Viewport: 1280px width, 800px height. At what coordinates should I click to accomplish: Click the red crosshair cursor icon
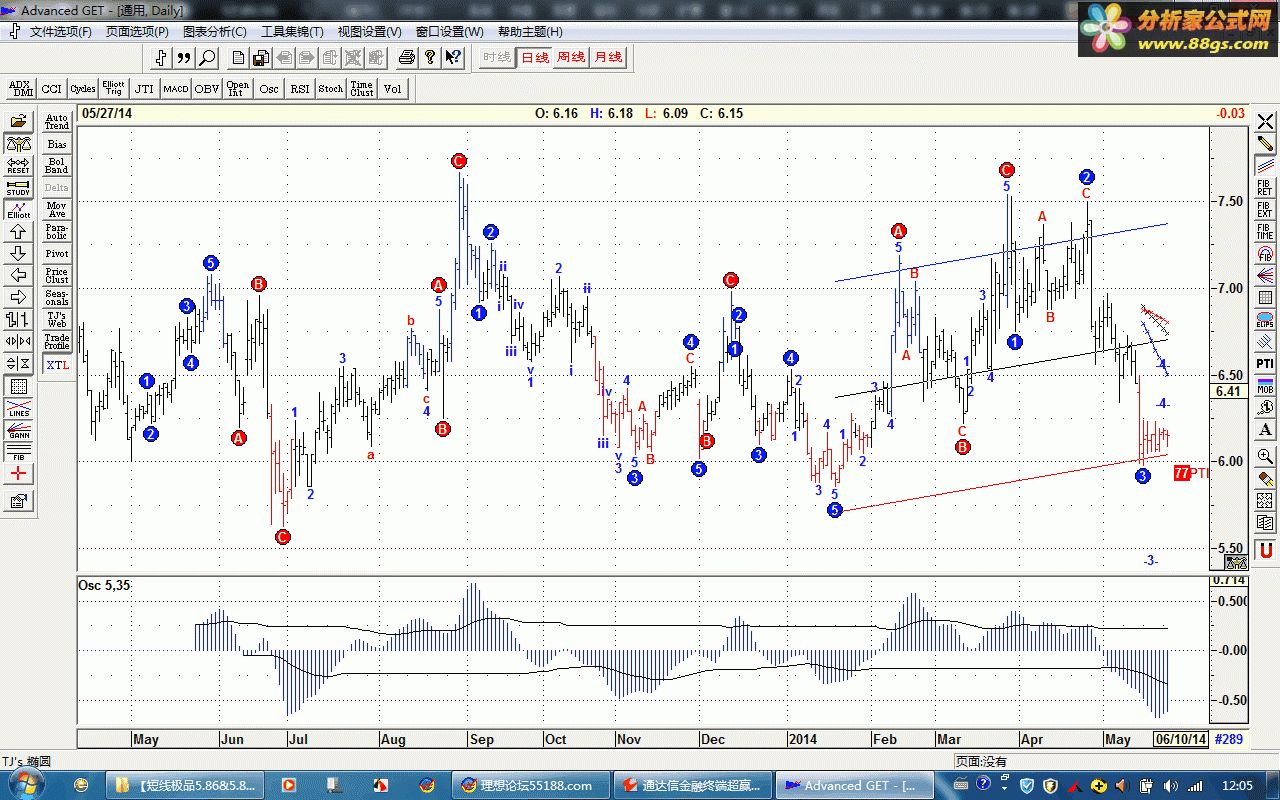[18, 474]
